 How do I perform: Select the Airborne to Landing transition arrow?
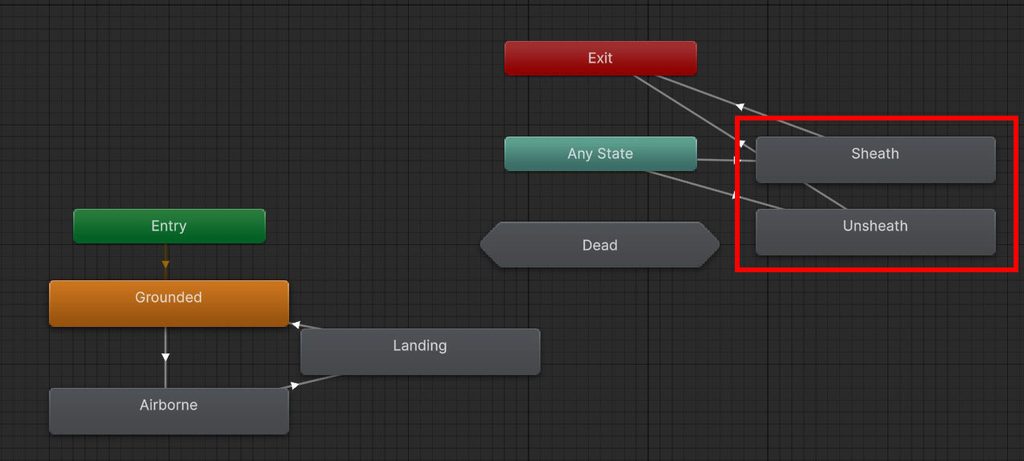tap(295, 385)
